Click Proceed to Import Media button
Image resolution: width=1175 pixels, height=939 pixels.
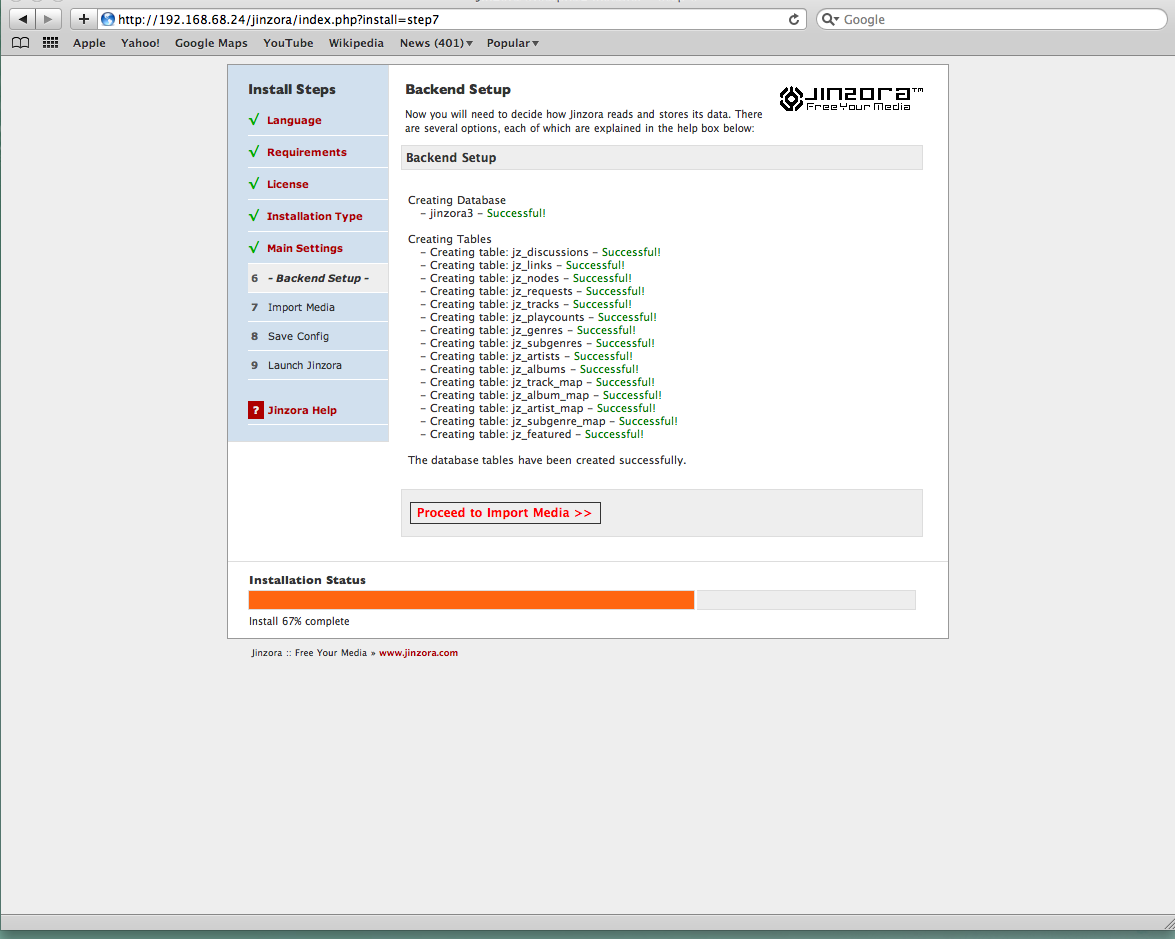click(x=505, y=513)
